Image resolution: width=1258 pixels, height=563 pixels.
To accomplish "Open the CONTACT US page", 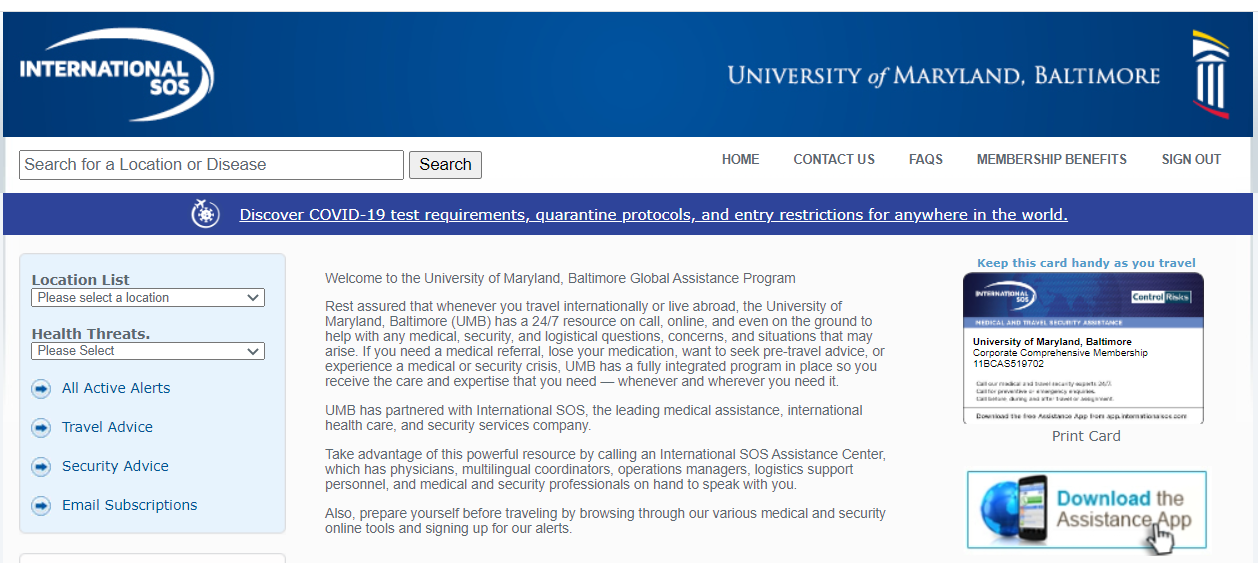I will click(x=834, y=159).
